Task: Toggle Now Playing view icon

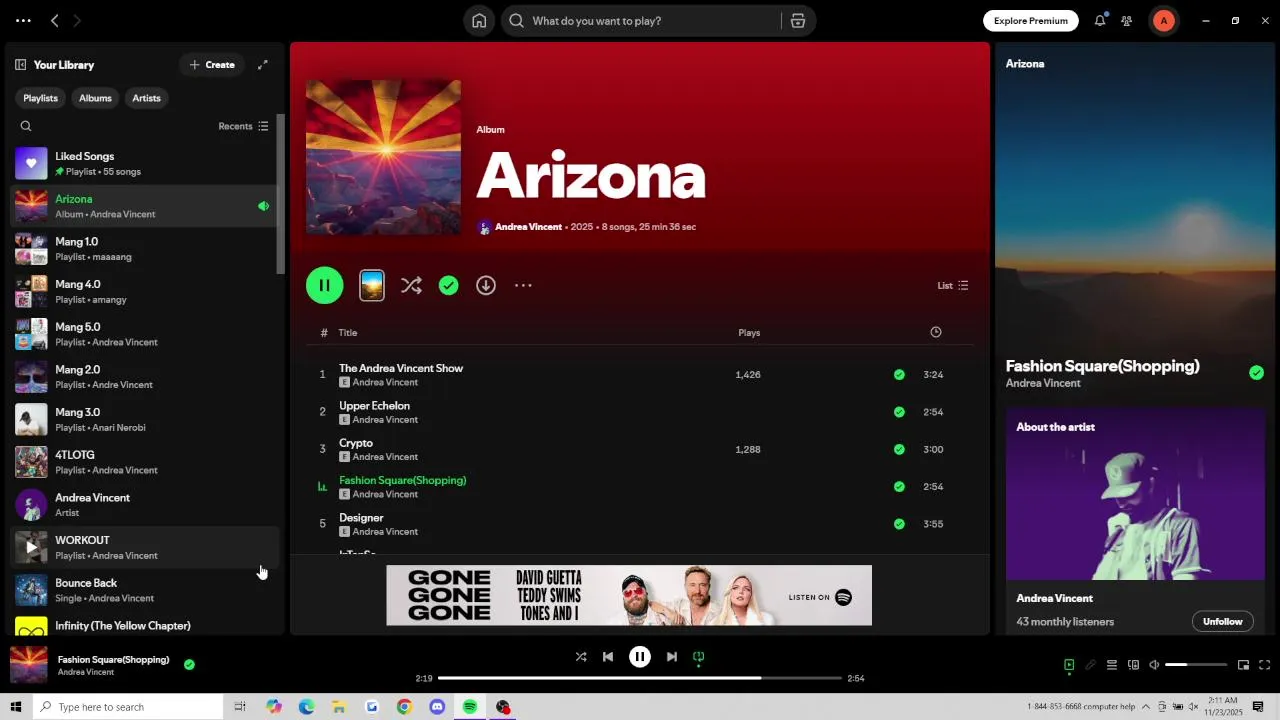Action: coord(1069,665)
